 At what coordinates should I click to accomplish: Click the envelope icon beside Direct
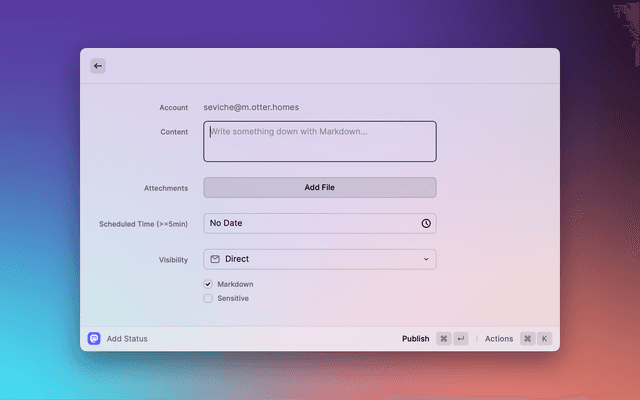coord(215,259)
